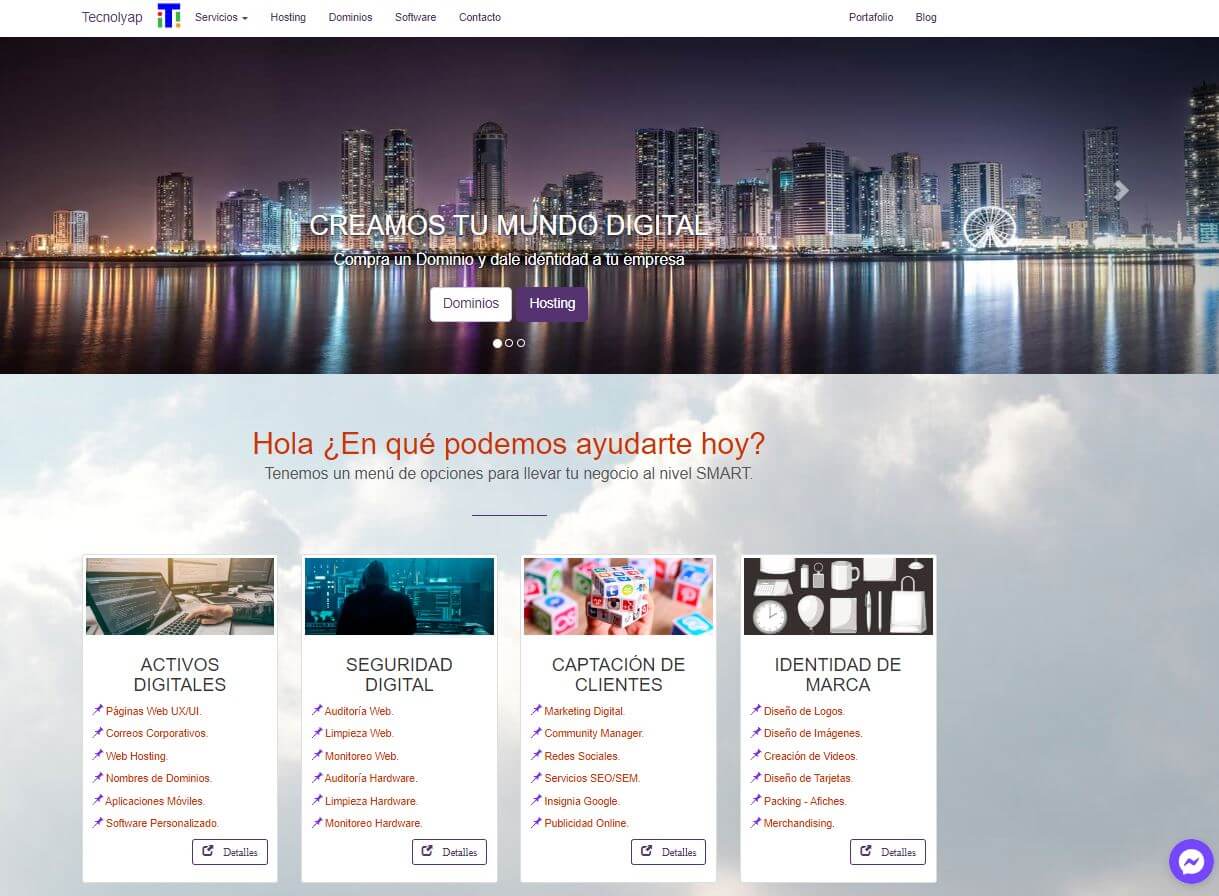Click the Tecnolyap colorful logo icon

pos(169,16)
